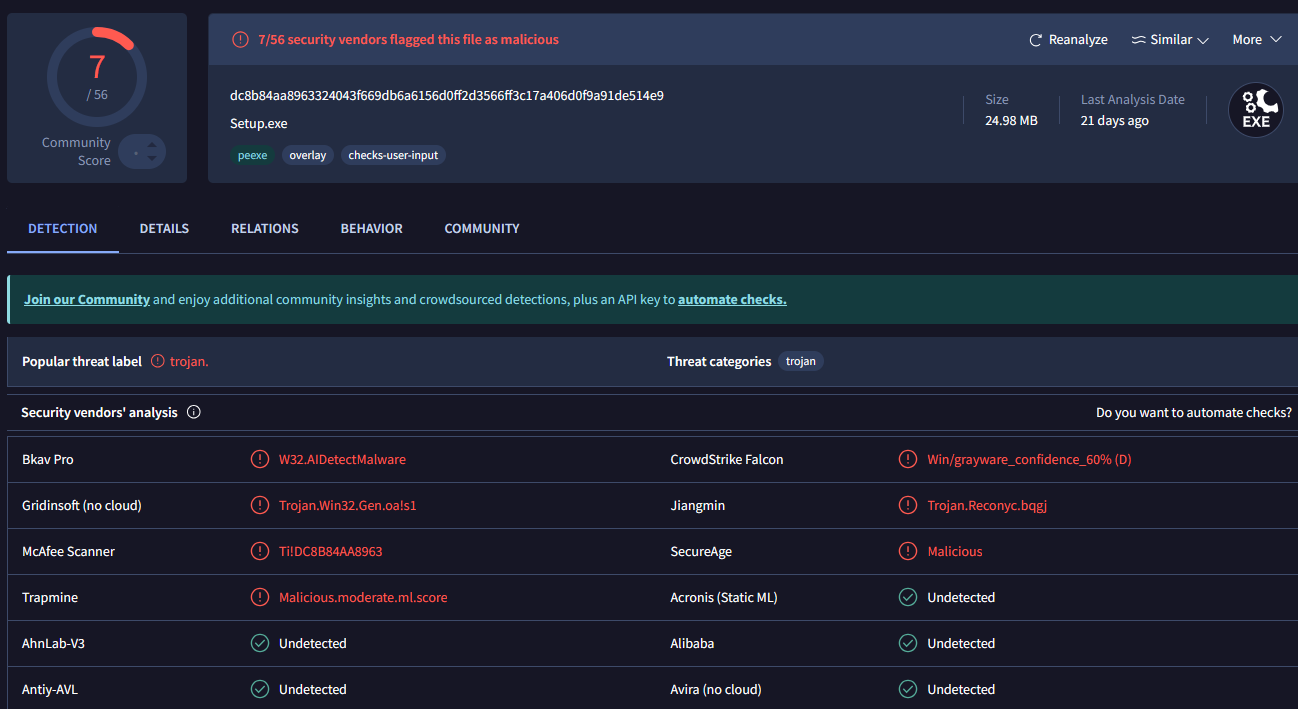Click the Trojan.Reconyc.bqgj detection text
Screen dimensions: 1298x709
pos(987,505)
